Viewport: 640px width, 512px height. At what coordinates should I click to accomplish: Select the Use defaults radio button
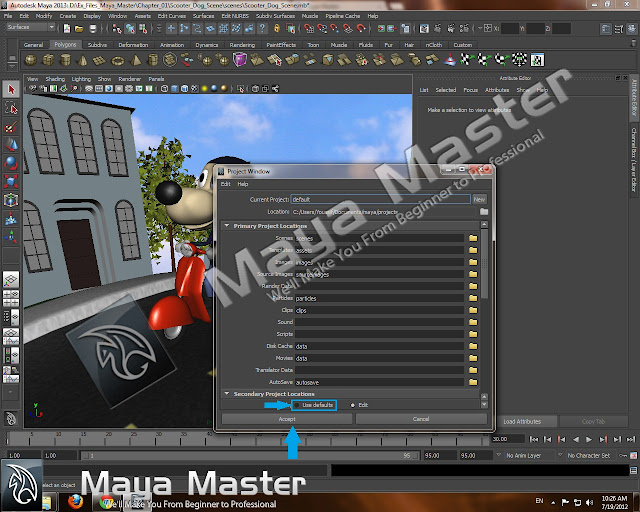pos(297,405)
